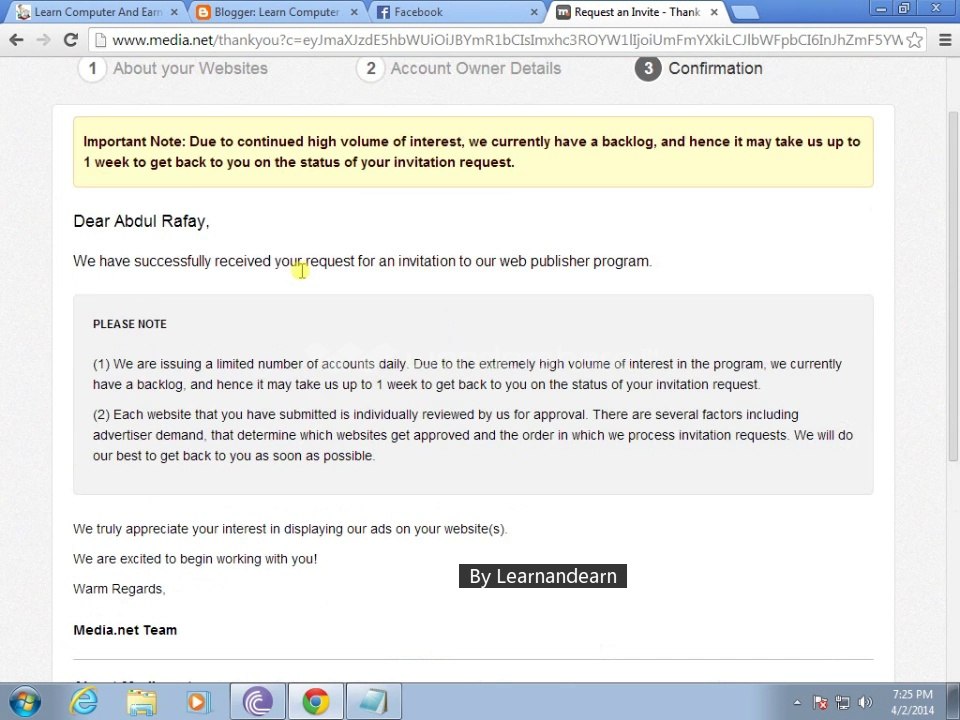Click the 'Media.net Team' signature
This screenshot has width=960, height=720.
point(125,630)
